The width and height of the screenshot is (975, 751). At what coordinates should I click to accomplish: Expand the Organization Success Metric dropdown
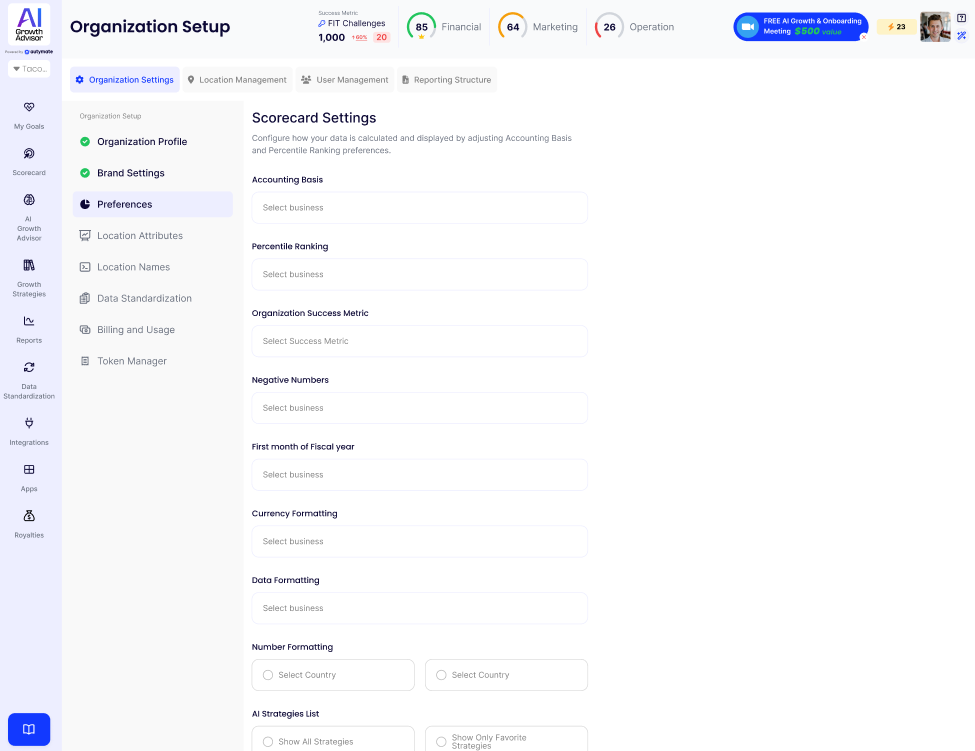[419, 341]
